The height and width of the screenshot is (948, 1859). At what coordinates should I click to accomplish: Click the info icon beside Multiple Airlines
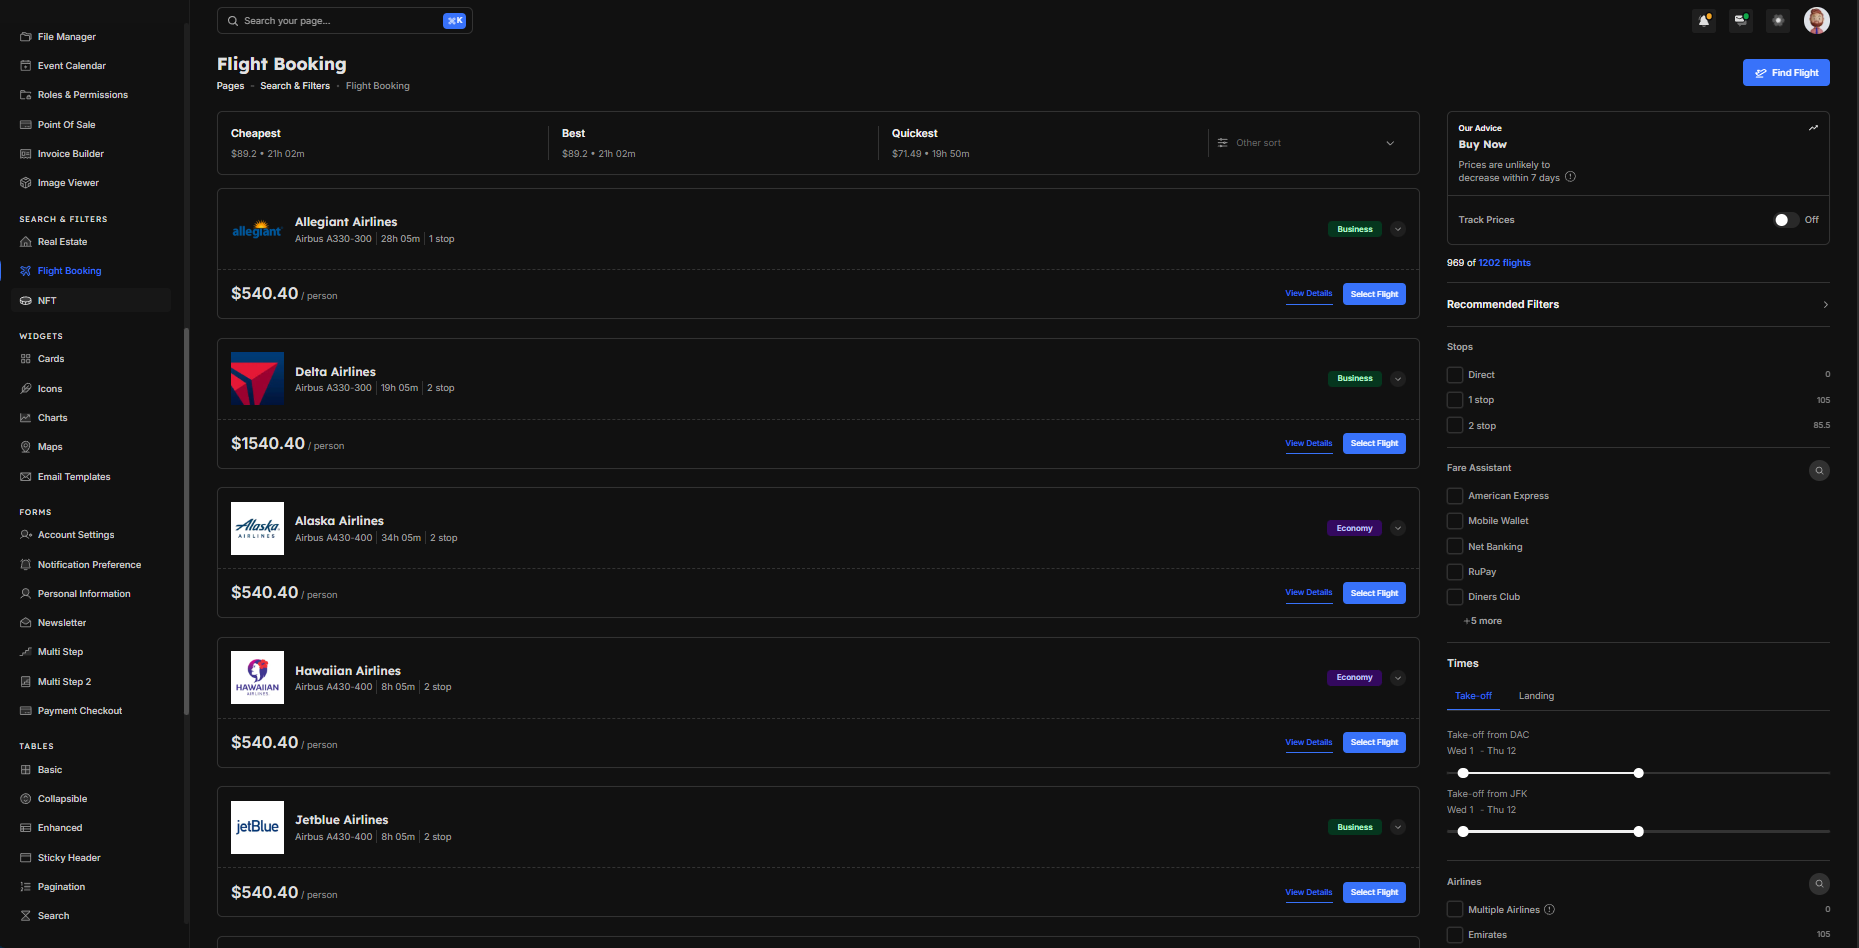click(1549, 910)
